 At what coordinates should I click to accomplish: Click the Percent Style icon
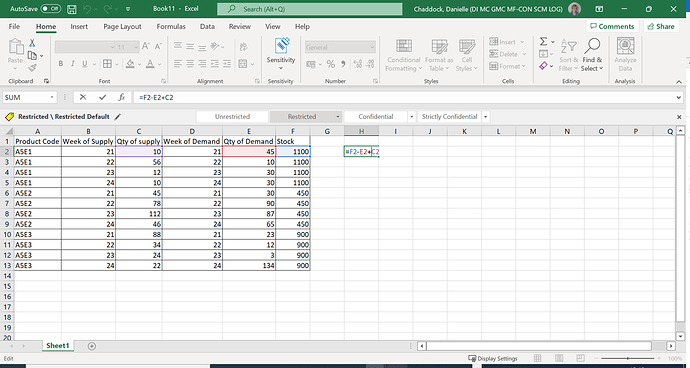[330, 64]
